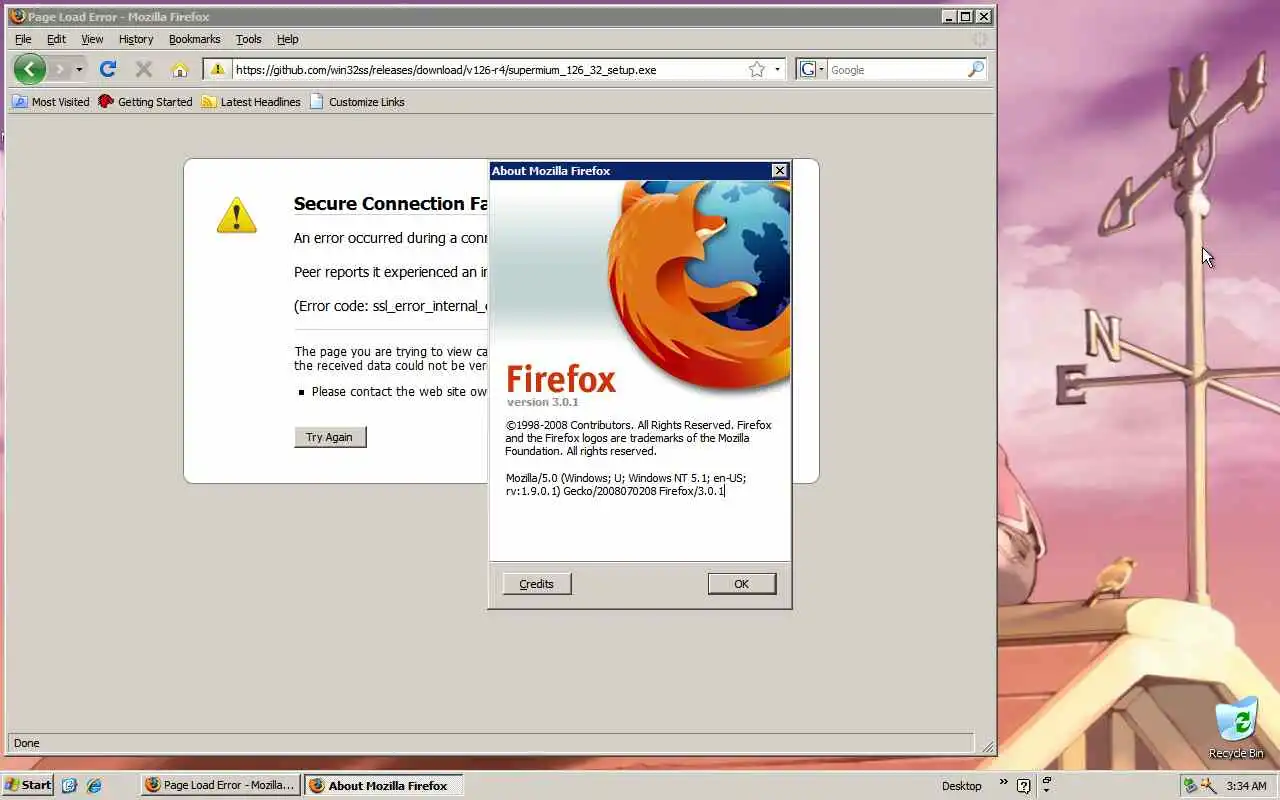Image resolution: width=1280 pixels, height=800 pixels.
Task: Maximize the Firefox browser window
Action: coord(965,16)
